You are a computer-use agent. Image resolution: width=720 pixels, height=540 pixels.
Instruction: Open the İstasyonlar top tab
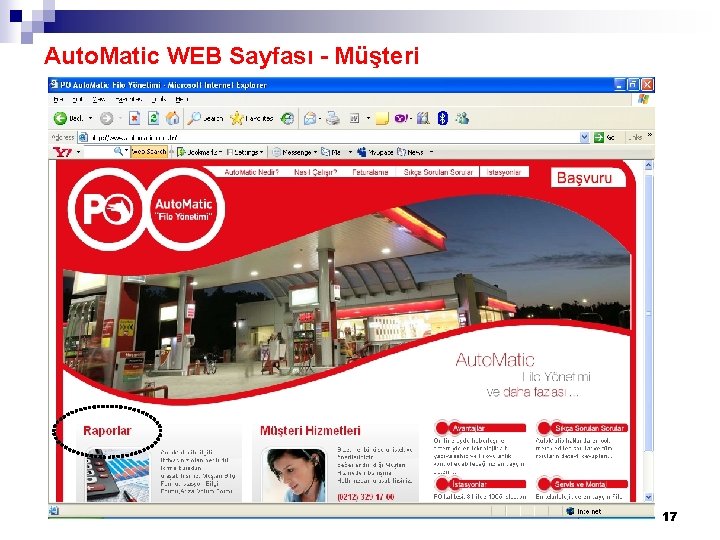(504, 172)
